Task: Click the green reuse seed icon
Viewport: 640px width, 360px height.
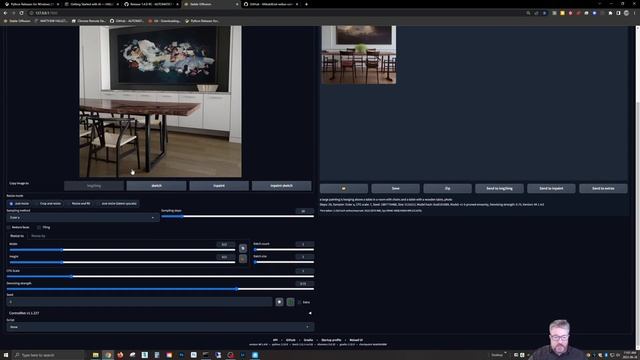Action: [x=290, y=302]
